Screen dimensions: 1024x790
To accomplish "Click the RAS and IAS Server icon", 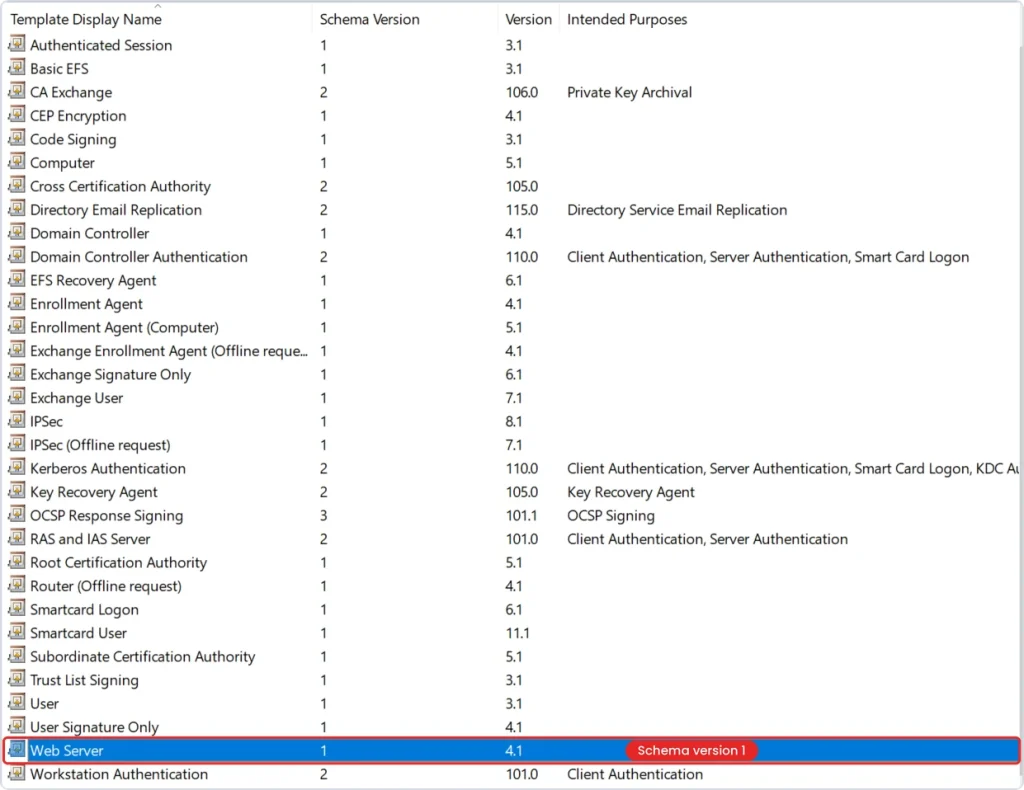I will [16, 538].
